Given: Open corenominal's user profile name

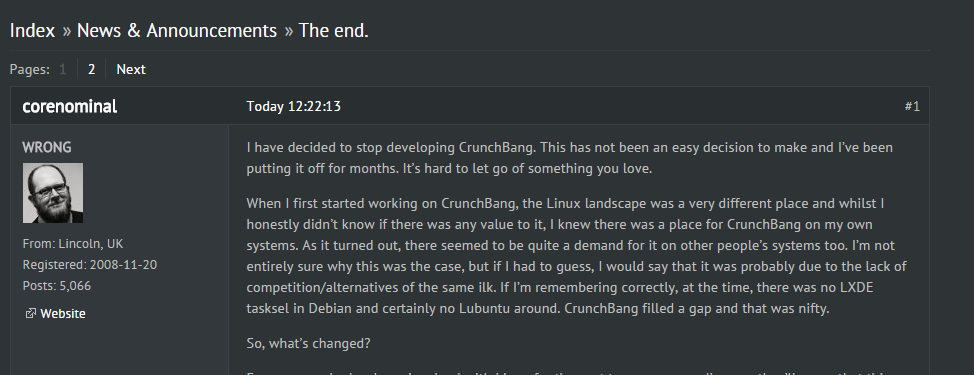Looking at the screenshot, I should pos(70,107).
